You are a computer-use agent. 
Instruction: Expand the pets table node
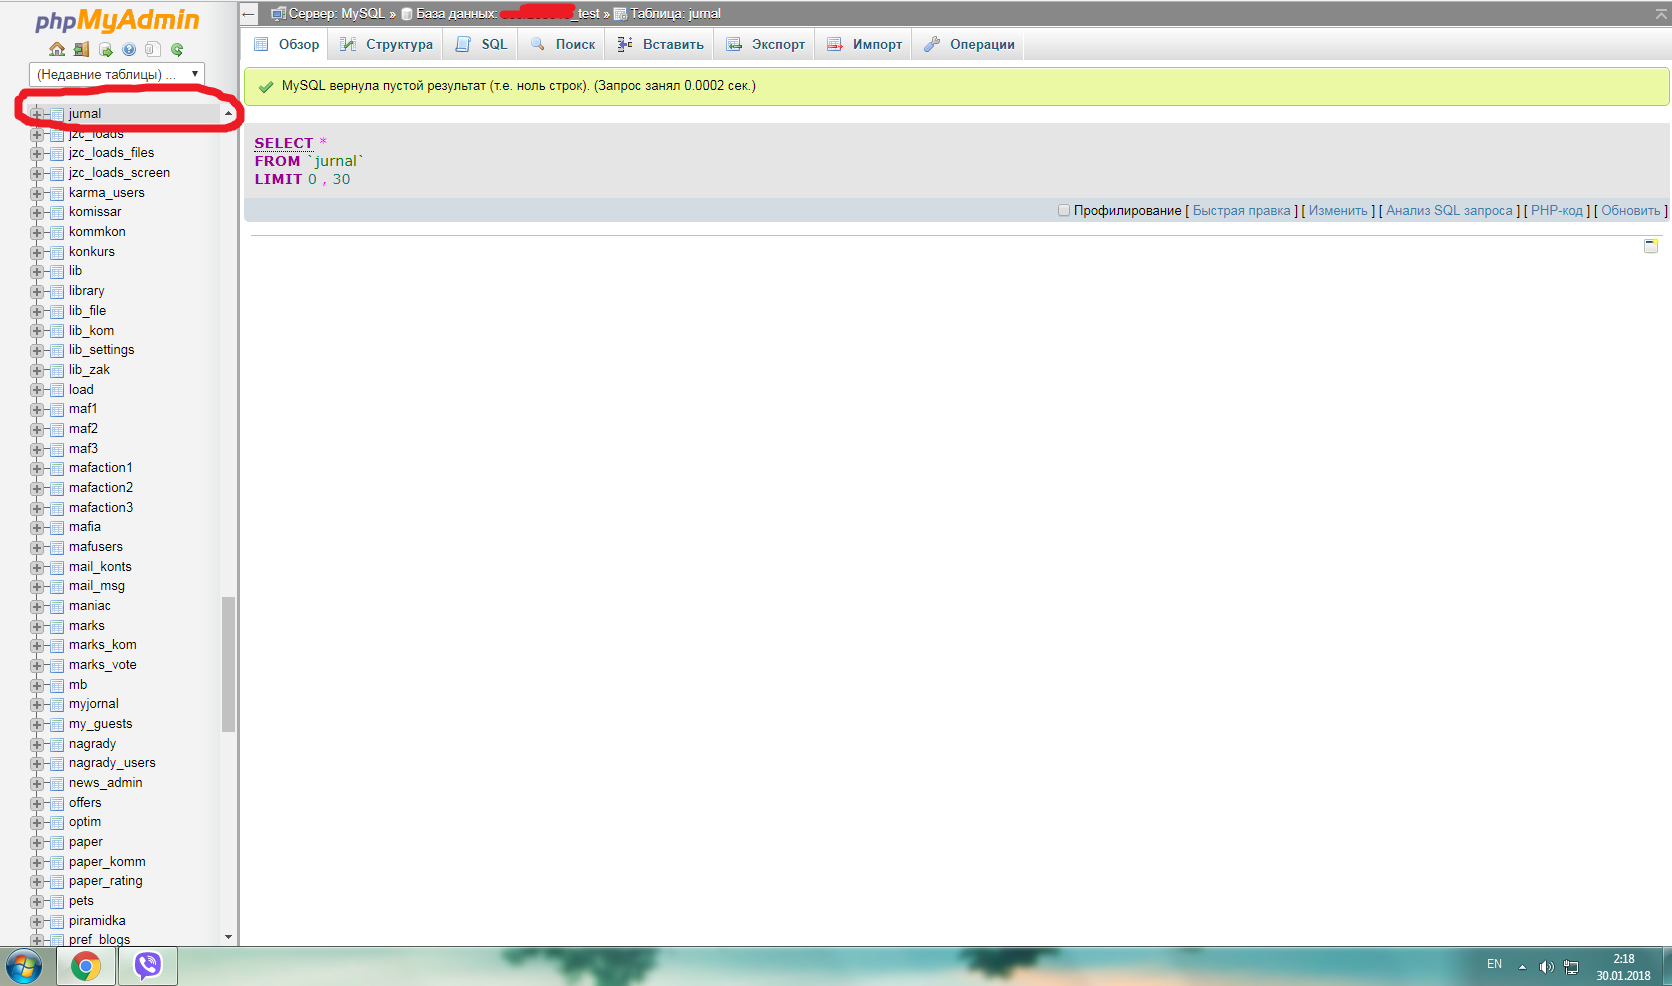click(x=37, y=901)
